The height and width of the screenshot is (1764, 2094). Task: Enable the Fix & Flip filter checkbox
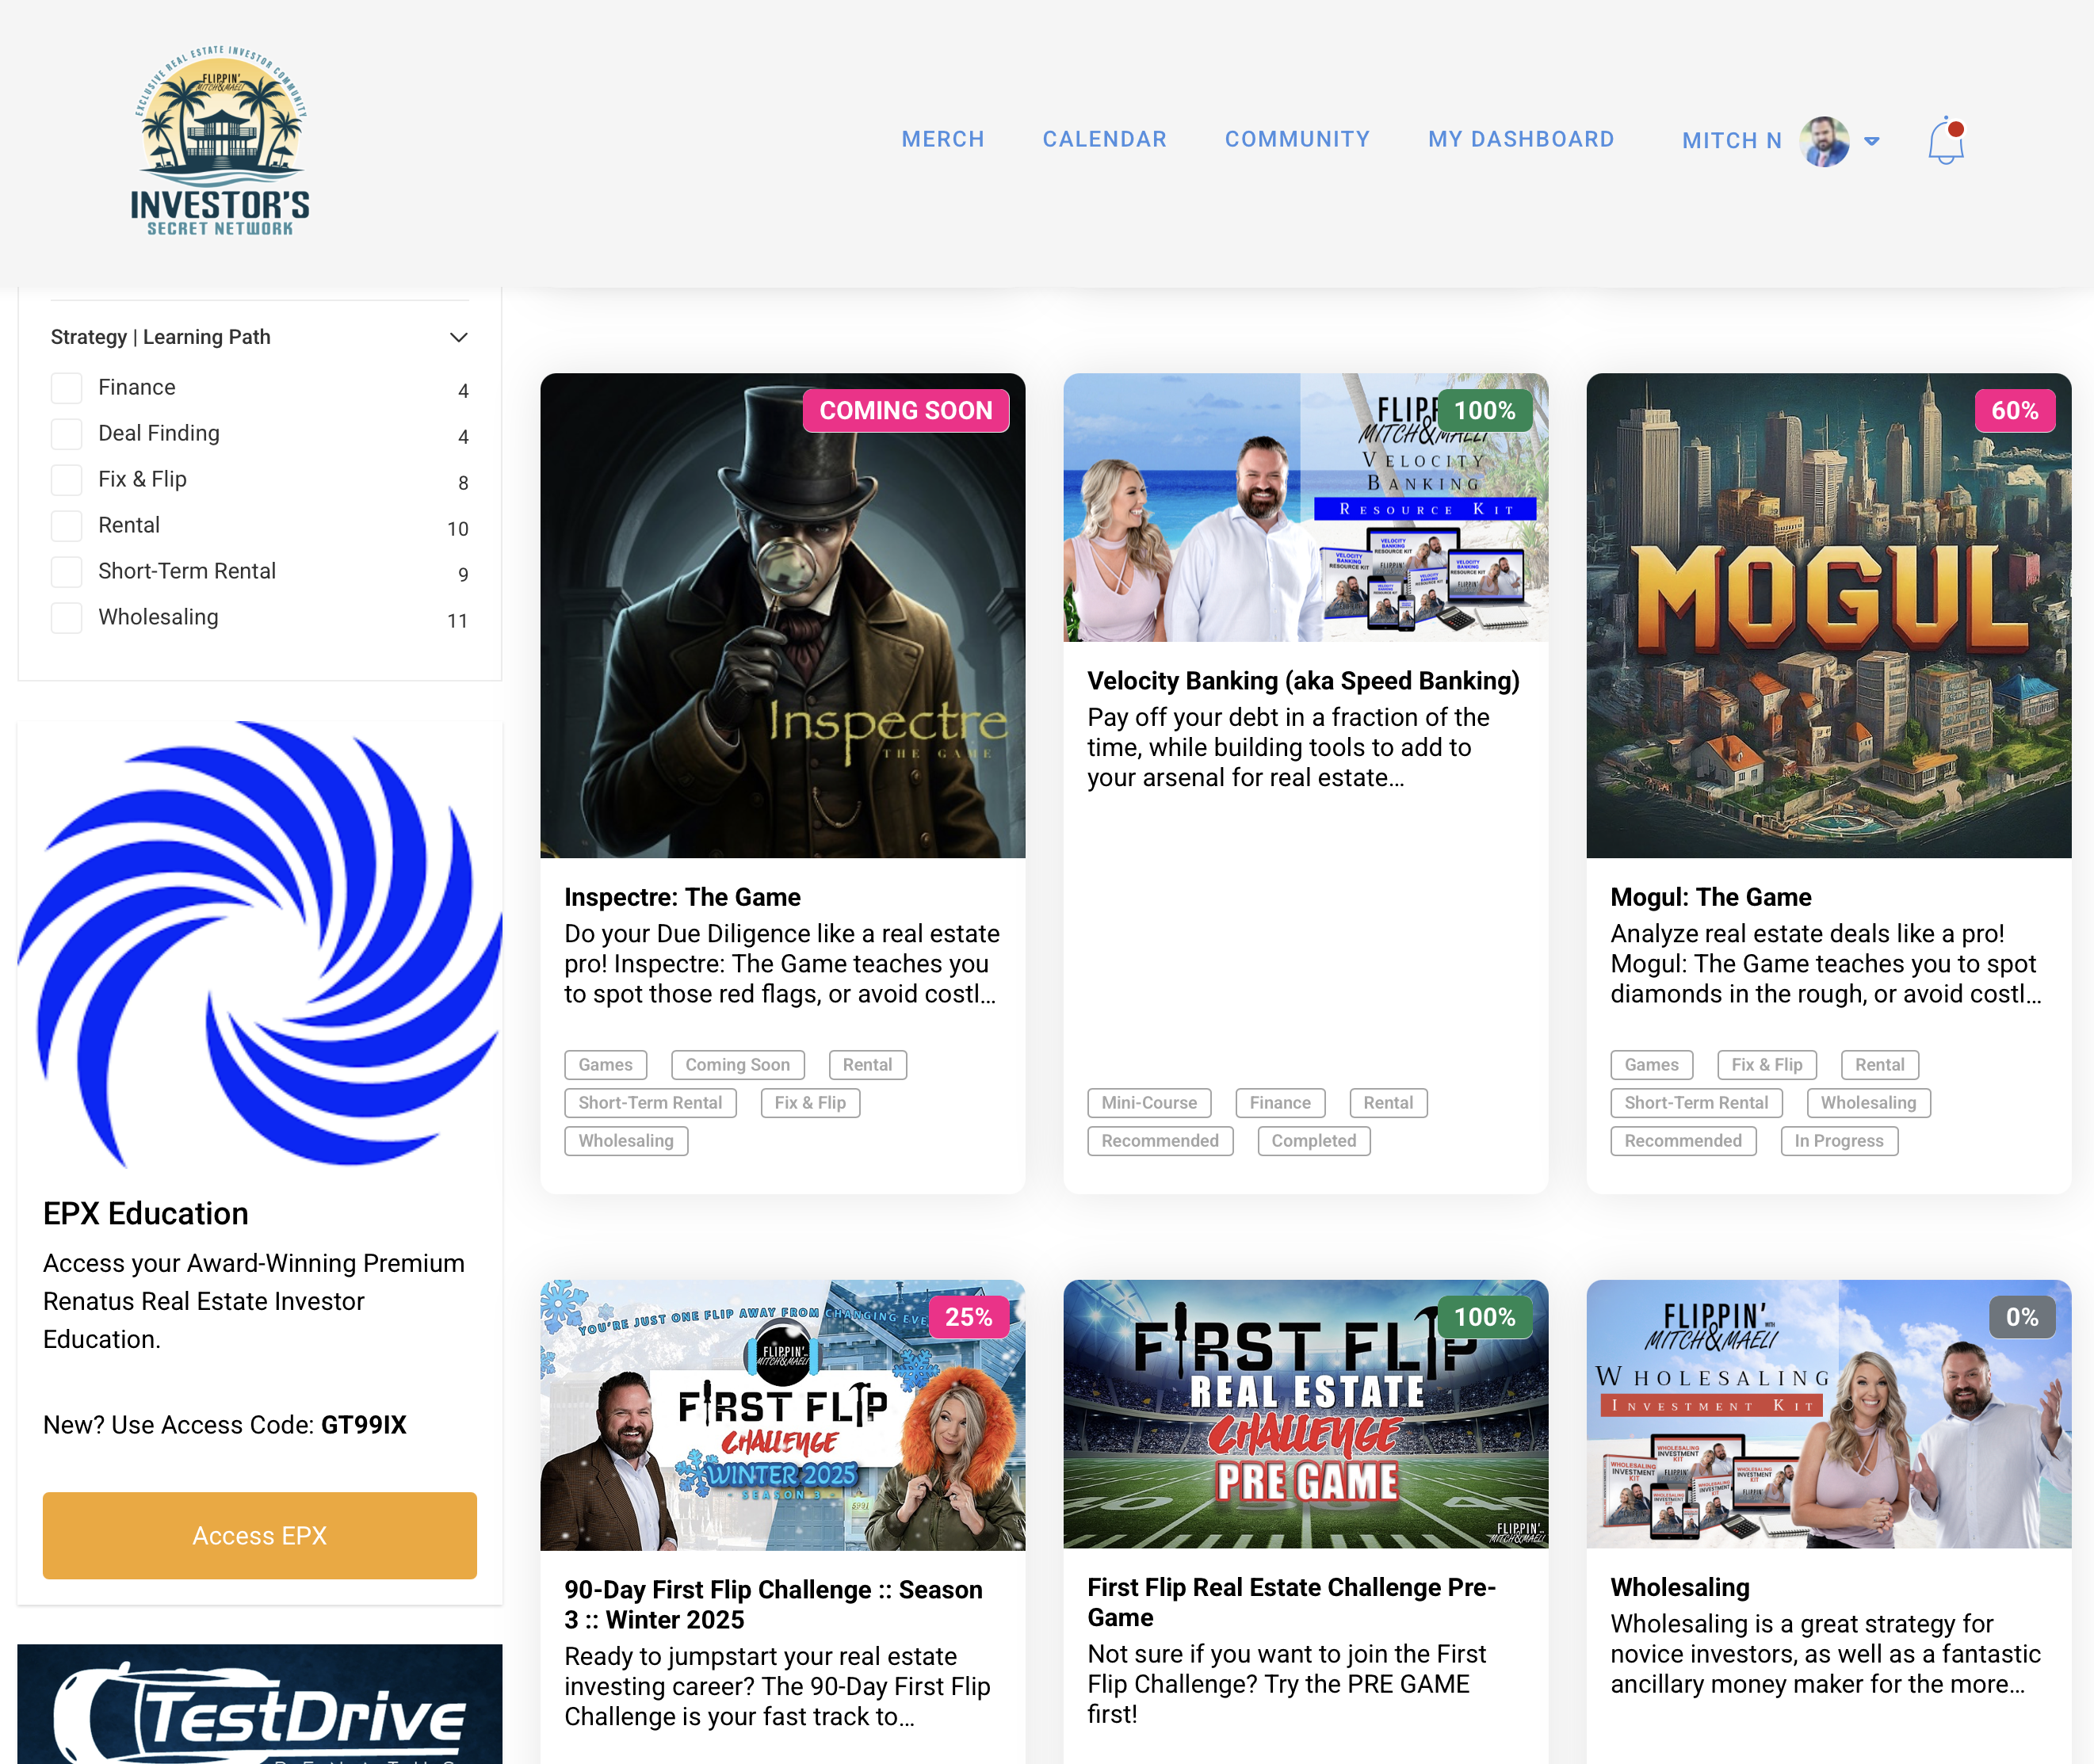(x=67, y=480)
